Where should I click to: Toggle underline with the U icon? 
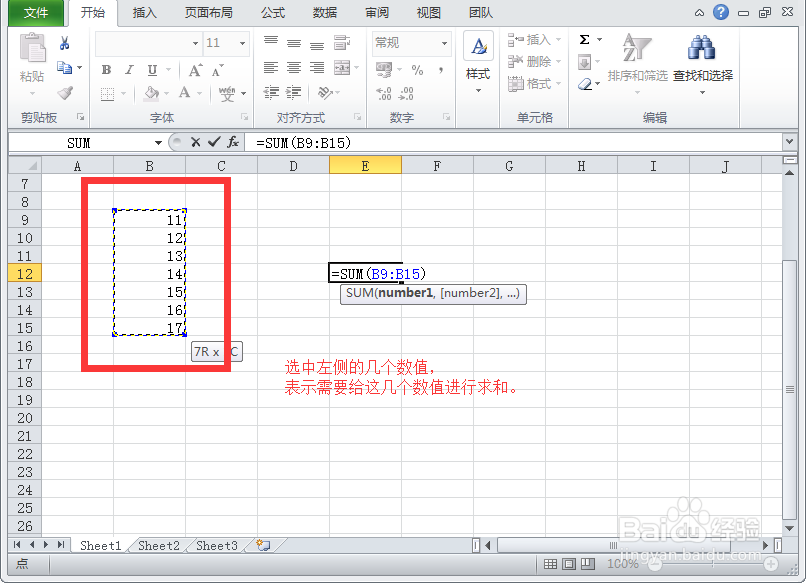pyautogui.click(x=152, y=69)
